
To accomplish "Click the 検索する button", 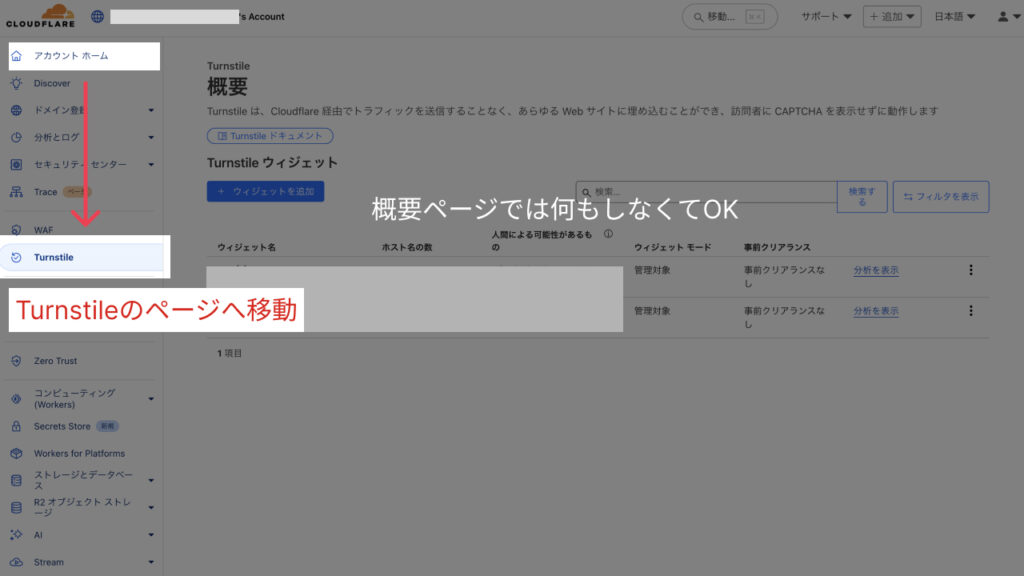I will pyautogui.click(x=862, y=197).
